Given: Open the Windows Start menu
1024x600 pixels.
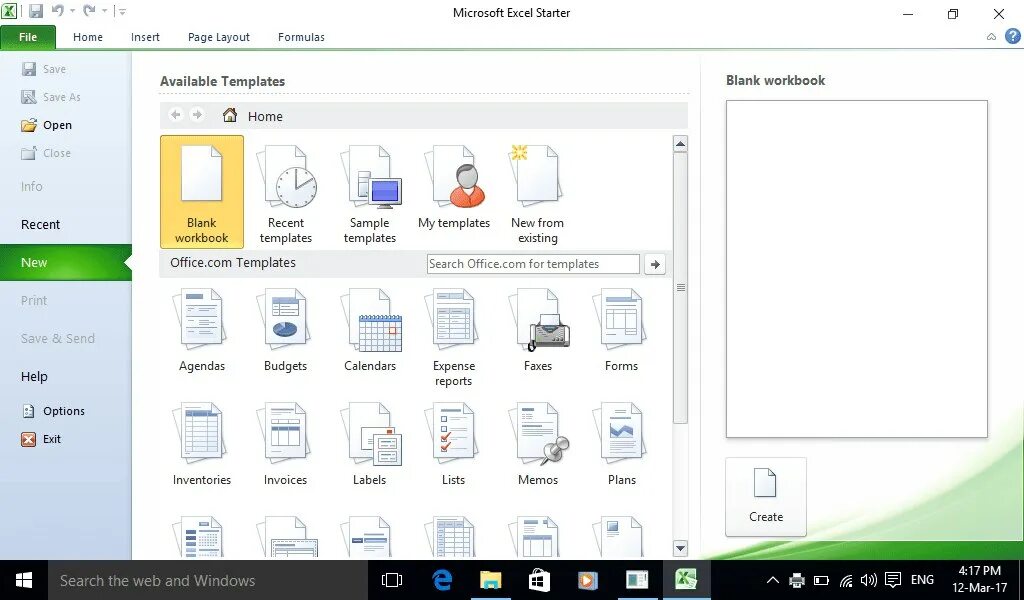Looking at the screenshot, I should pos(24,580).
